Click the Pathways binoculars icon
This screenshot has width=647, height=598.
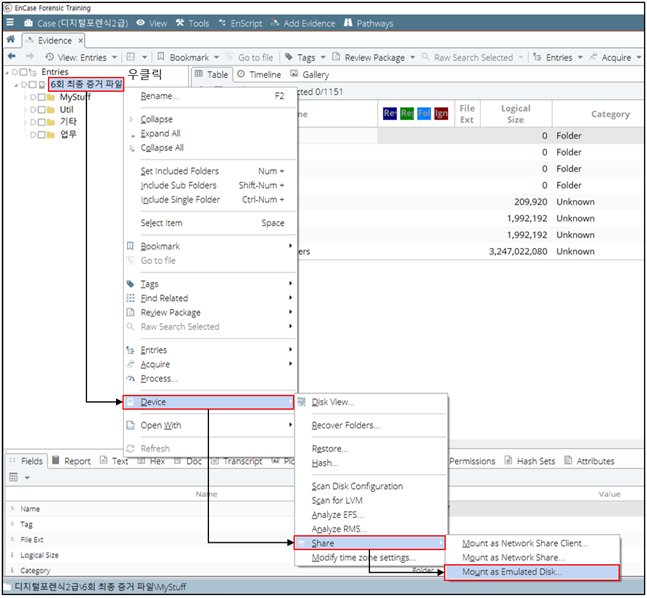point(348,23)
